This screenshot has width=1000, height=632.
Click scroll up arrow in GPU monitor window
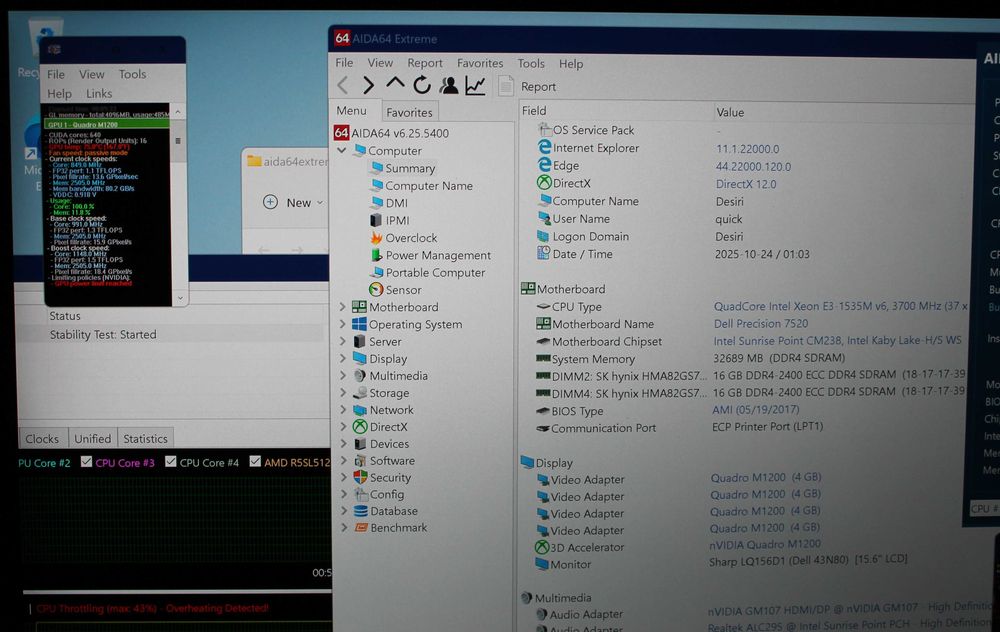pos(178,112)
